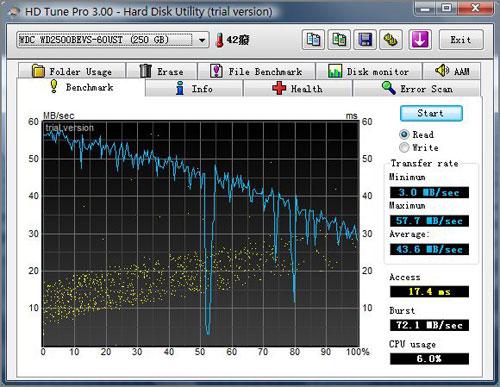
Task: Click the HD Tune title bar app icon
Action: pyautogui.click(x=15, y=12)
